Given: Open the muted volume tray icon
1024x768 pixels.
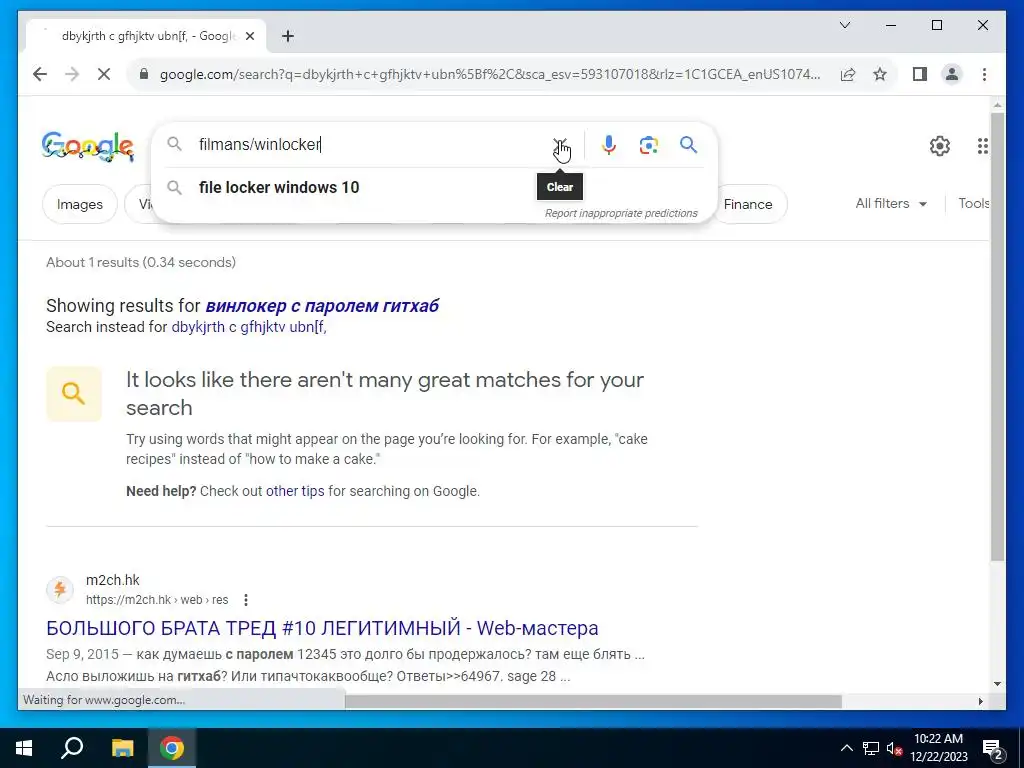Looking at the screenshot, I should [895, 748].
